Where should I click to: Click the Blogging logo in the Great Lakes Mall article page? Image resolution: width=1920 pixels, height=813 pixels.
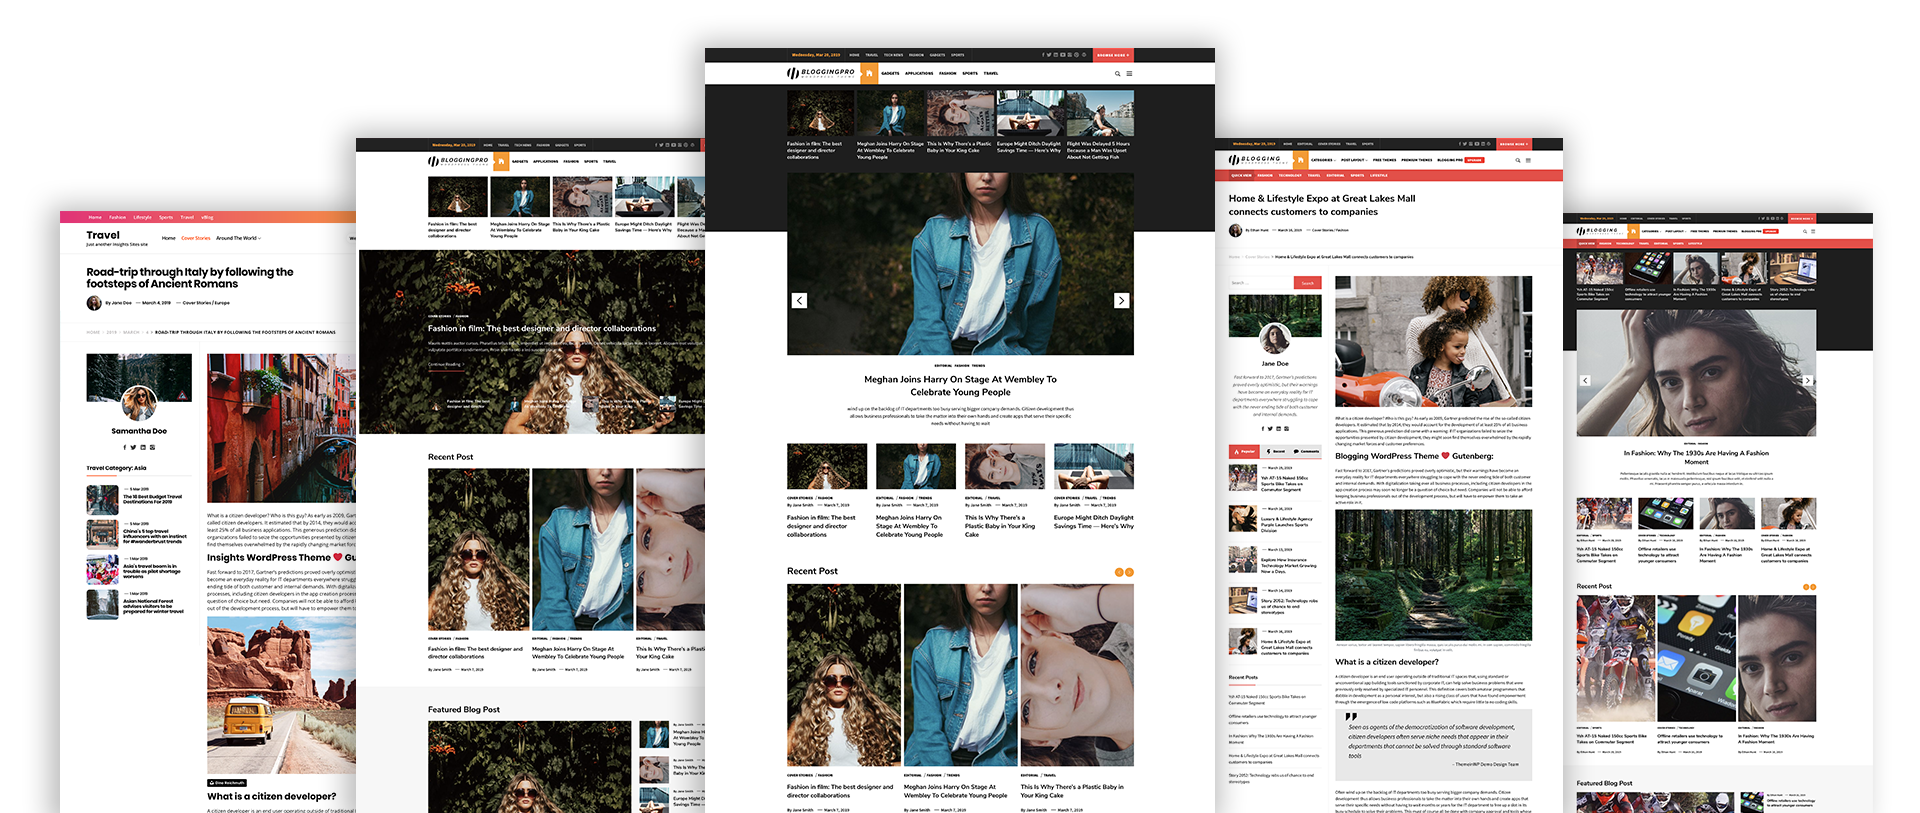pos(1256,159)
